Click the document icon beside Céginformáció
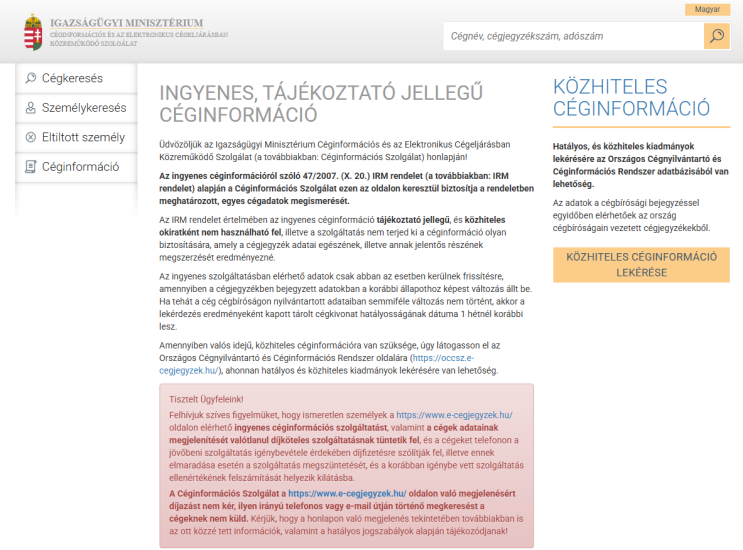The height and width of the screenshot is (550, 743). coord(31,167)
